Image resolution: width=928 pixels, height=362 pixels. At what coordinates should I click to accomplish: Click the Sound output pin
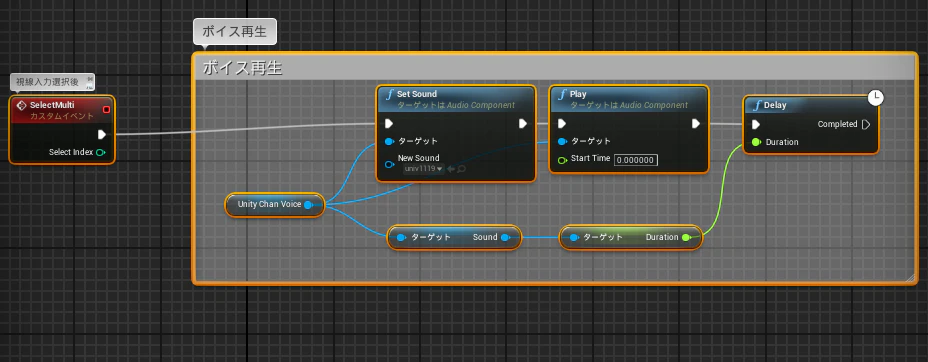(505, 237)
